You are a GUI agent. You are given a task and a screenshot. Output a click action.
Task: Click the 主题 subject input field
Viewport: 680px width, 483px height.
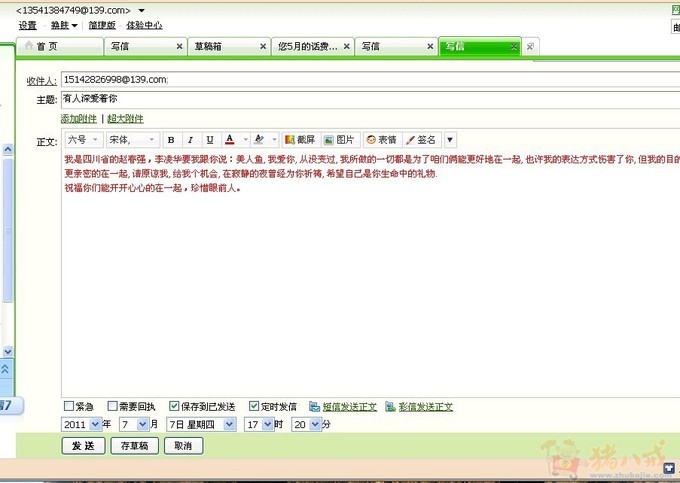click(370, 99)
